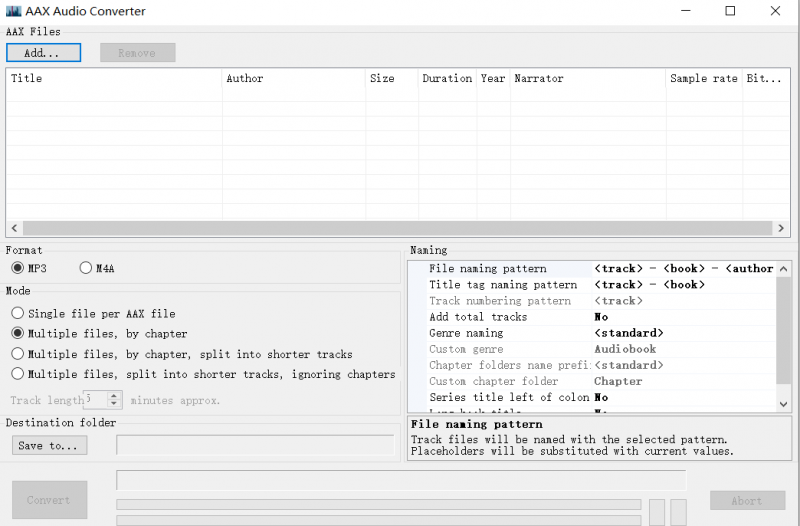800x526 pixels.
Task: Sort file list by Title column
Action: tap(114, 79)
